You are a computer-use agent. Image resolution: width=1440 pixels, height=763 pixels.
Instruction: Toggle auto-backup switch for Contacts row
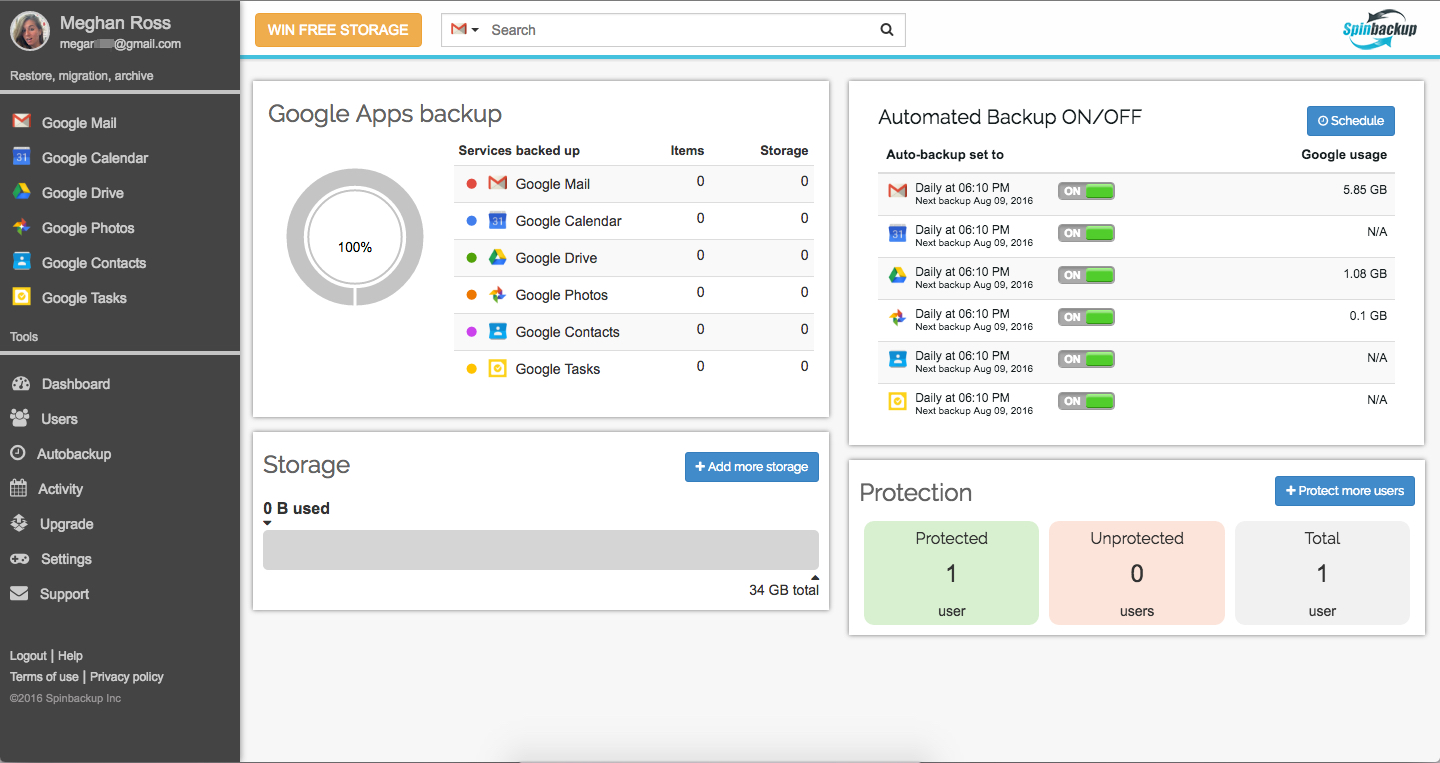point(1086,359)
